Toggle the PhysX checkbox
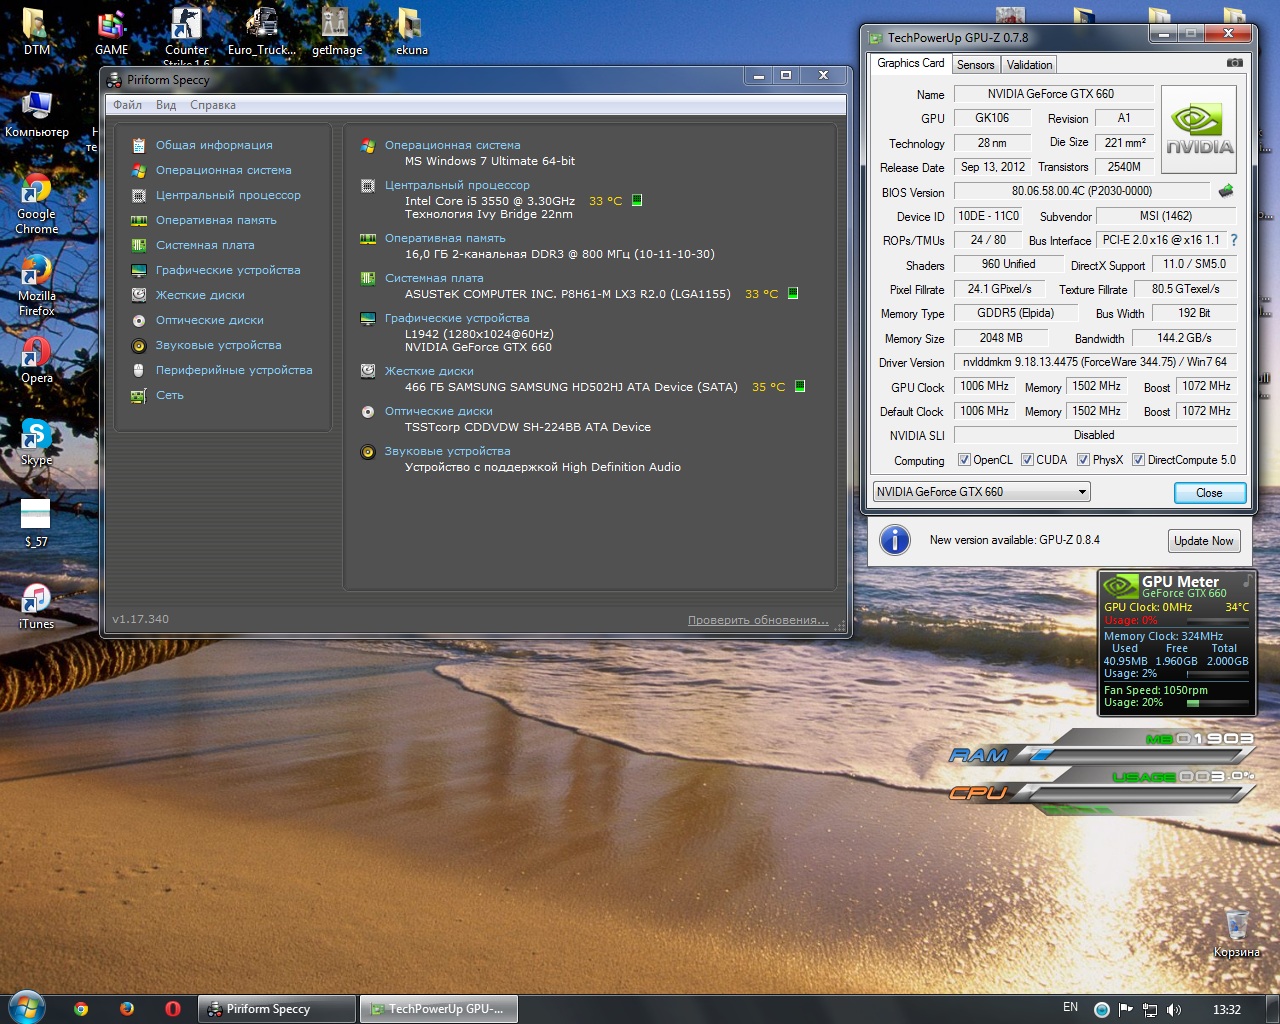The height and width of the screenshot is (1024, 1280). pos(1083,460)
